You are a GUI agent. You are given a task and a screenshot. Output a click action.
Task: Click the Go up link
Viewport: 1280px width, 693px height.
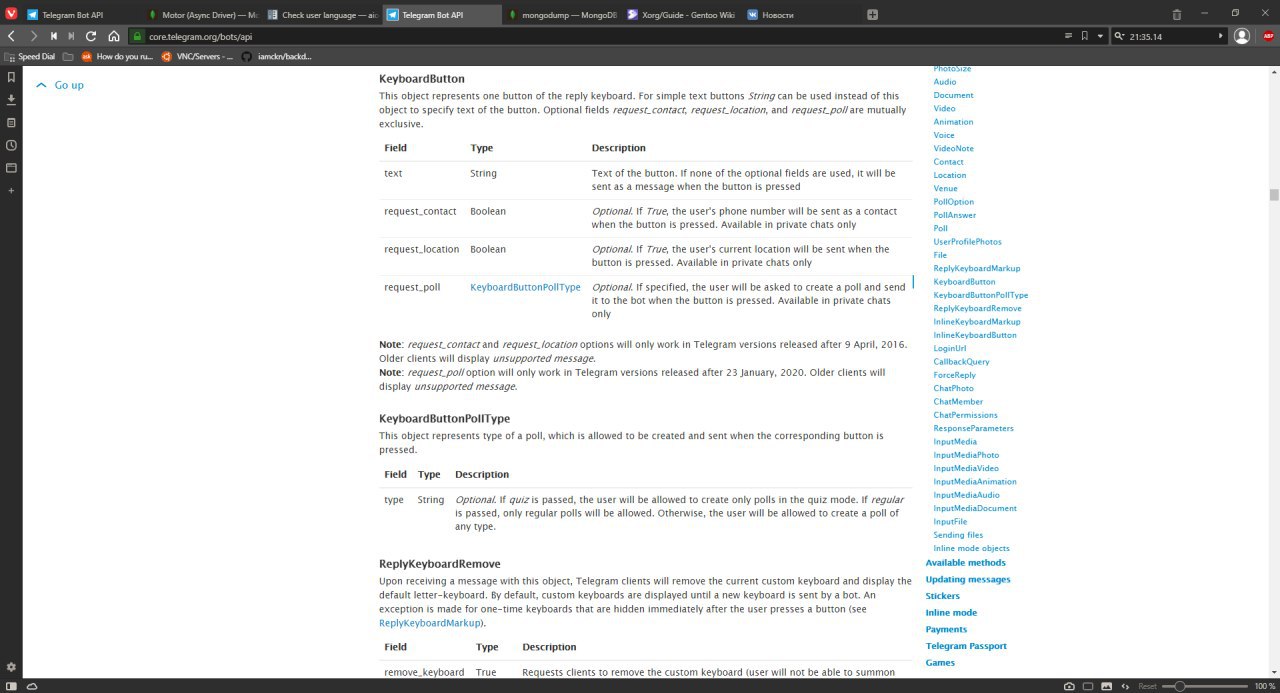(60, 85)
